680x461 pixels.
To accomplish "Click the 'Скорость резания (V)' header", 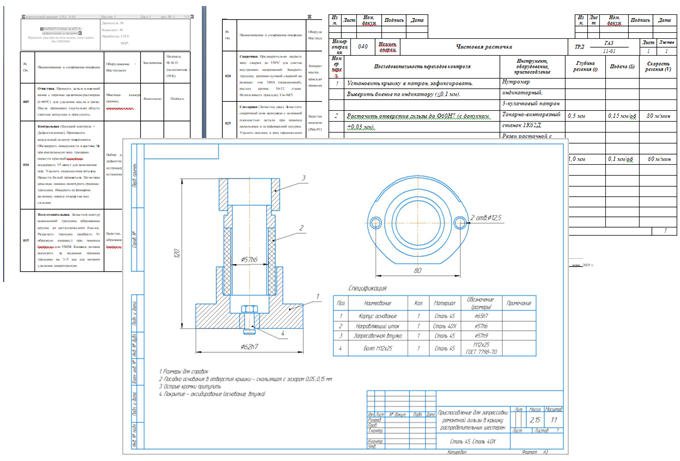I will click(x=658, y=66).
